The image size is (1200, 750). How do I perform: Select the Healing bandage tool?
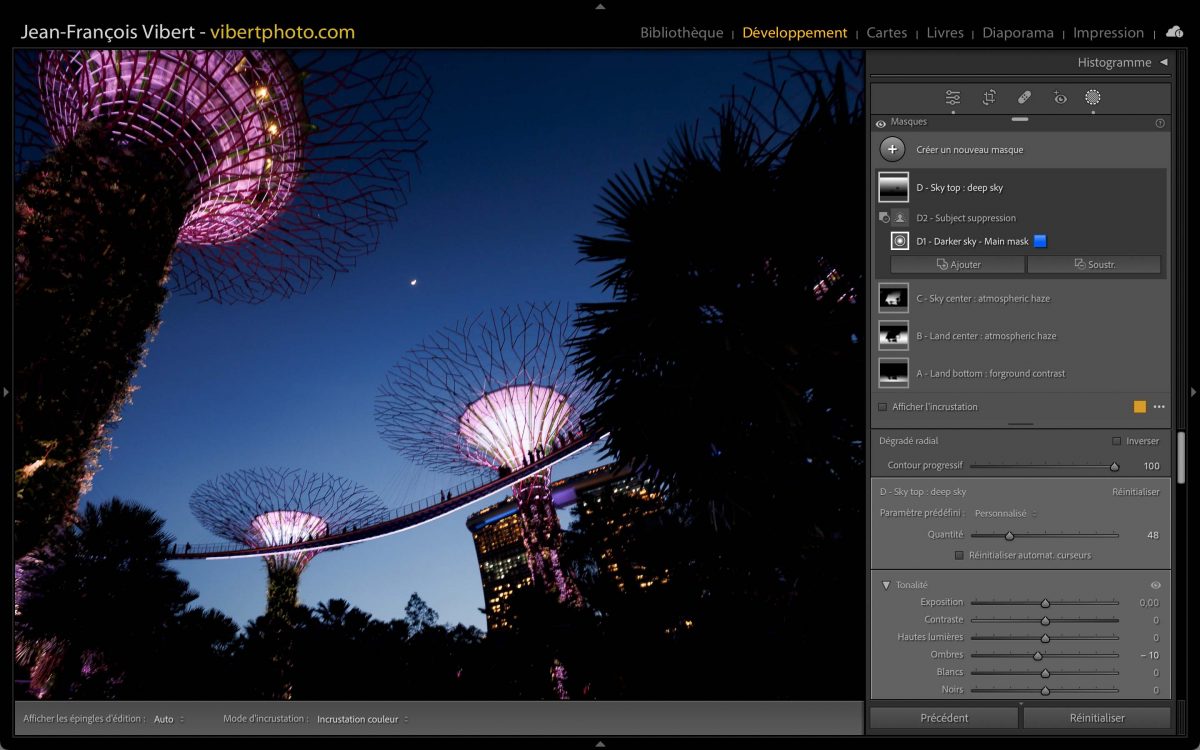(1024, 97)
